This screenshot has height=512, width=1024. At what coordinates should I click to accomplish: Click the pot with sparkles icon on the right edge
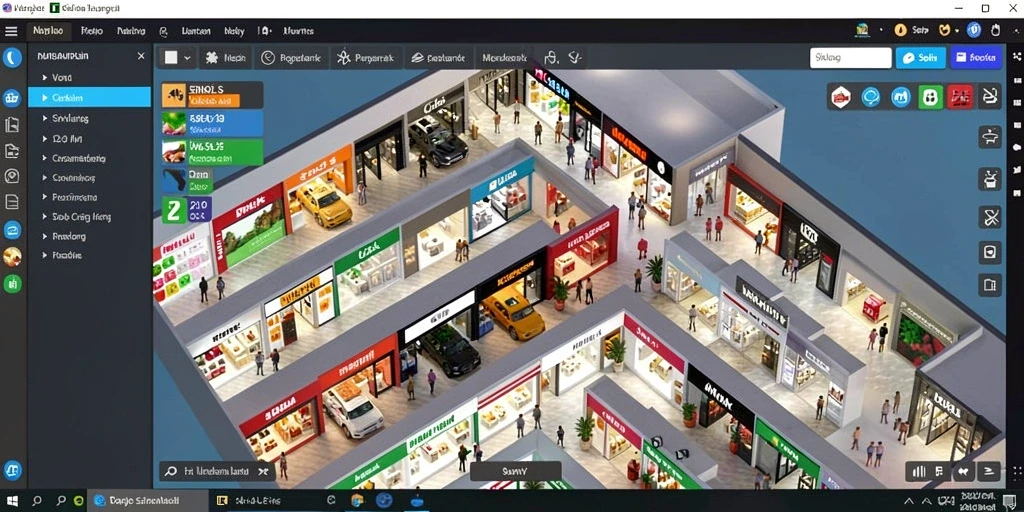tap(990, 179)
